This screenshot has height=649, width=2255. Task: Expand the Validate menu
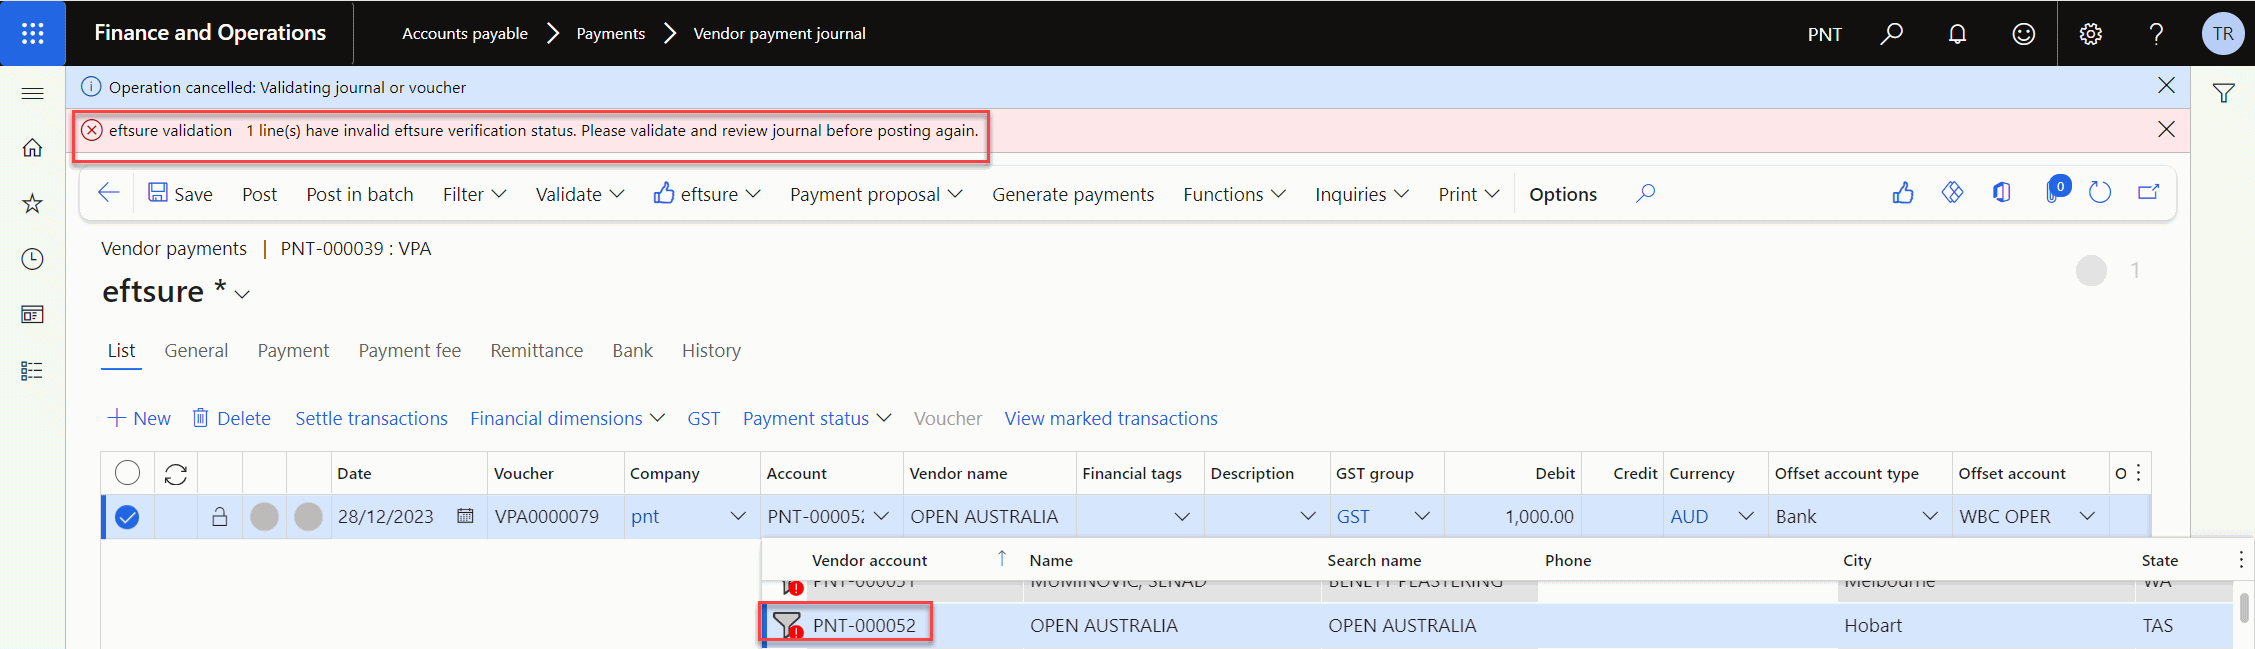click(x=580, y=194)
